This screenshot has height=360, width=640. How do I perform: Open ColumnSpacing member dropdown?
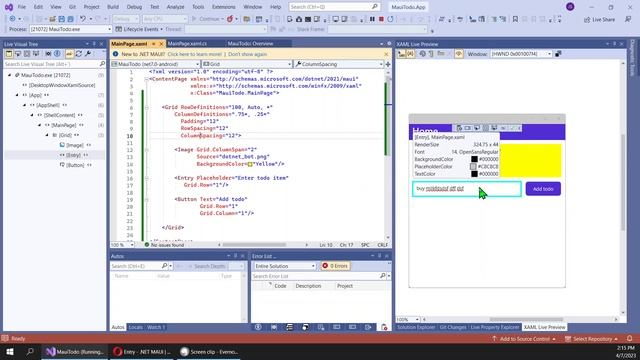(338, 64)
